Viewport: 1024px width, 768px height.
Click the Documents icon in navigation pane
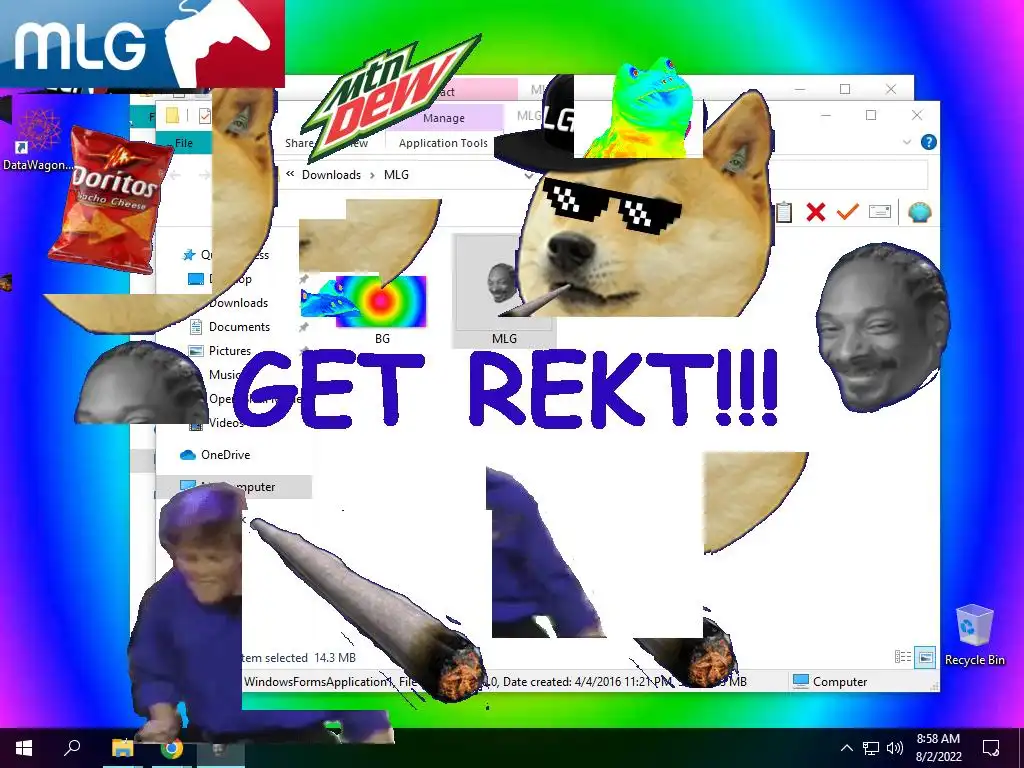tap(195, 327)
